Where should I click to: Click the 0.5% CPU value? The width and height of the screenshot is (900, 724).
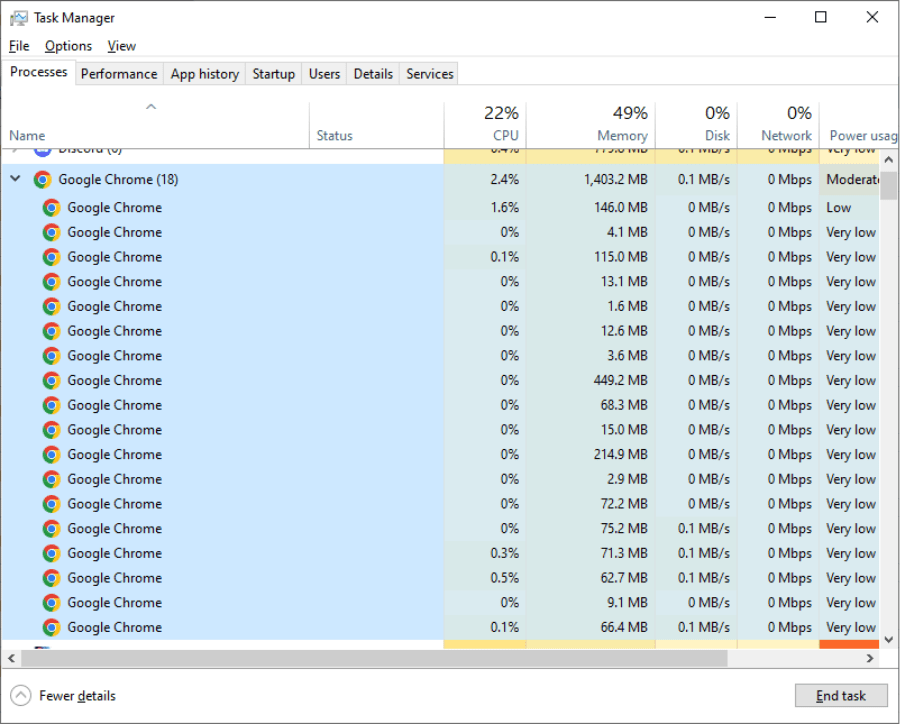505,578
